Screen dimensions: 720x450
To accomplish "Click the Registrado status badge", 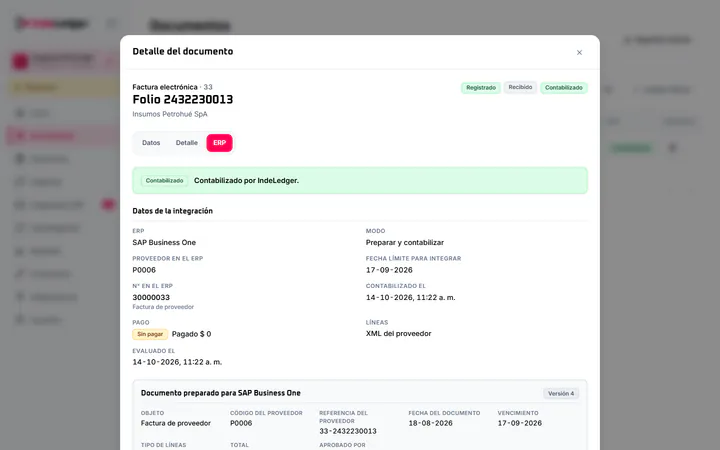I will coord(481,88).
